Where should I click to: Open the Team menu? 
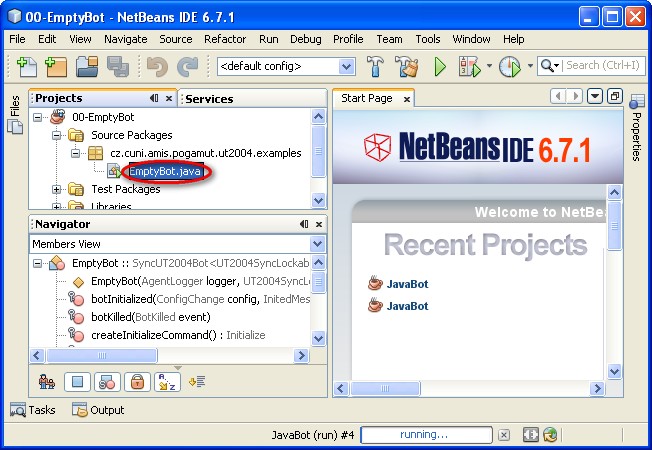pos(389,39)
